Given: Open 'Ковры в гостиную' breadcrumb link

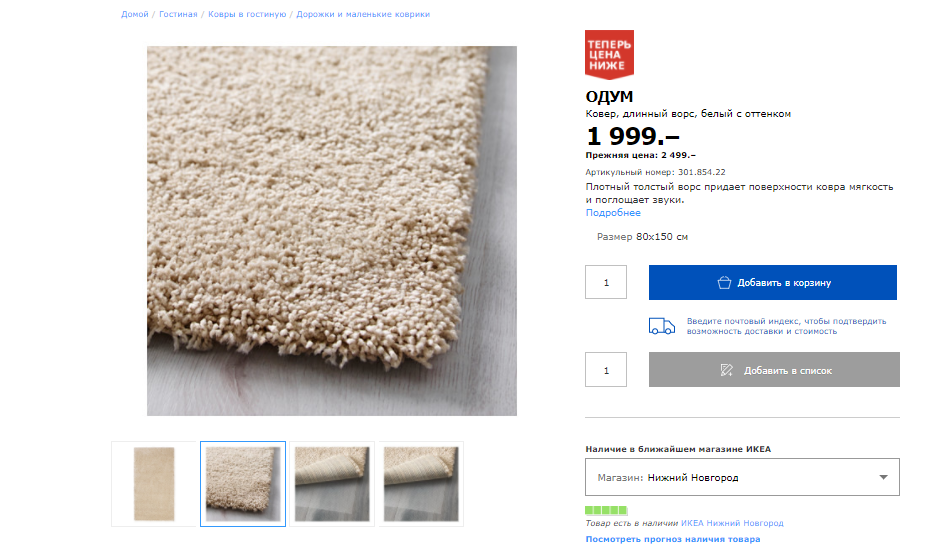Looking at the screenshot, I should point(247,15).
